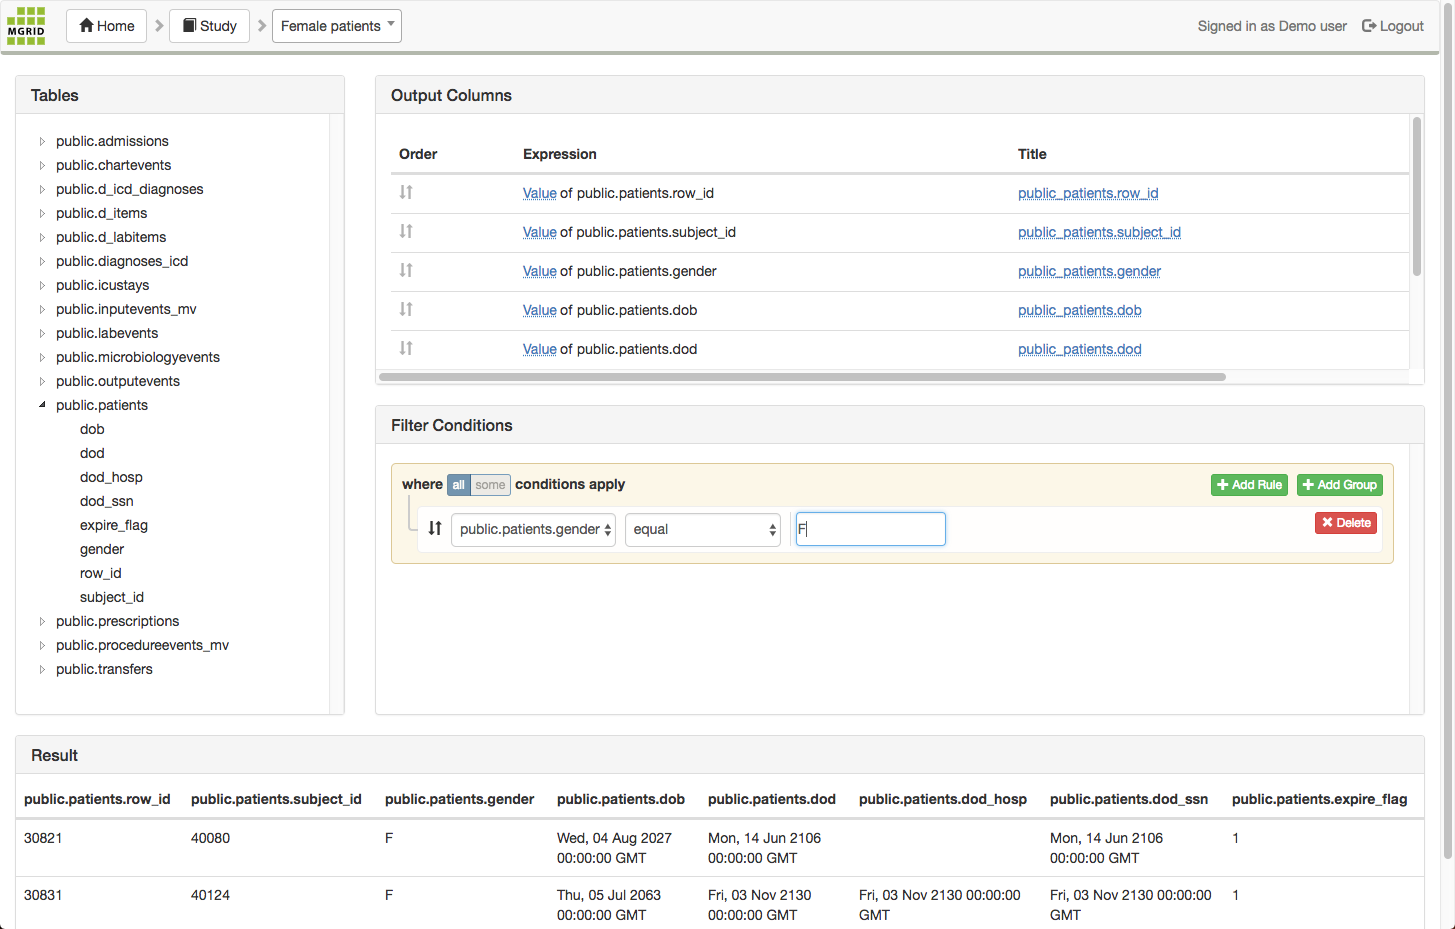This screenshot has width=1455, height=929.
Task: Edit title public_patients.dod
Action: [x=1080, y=349]
